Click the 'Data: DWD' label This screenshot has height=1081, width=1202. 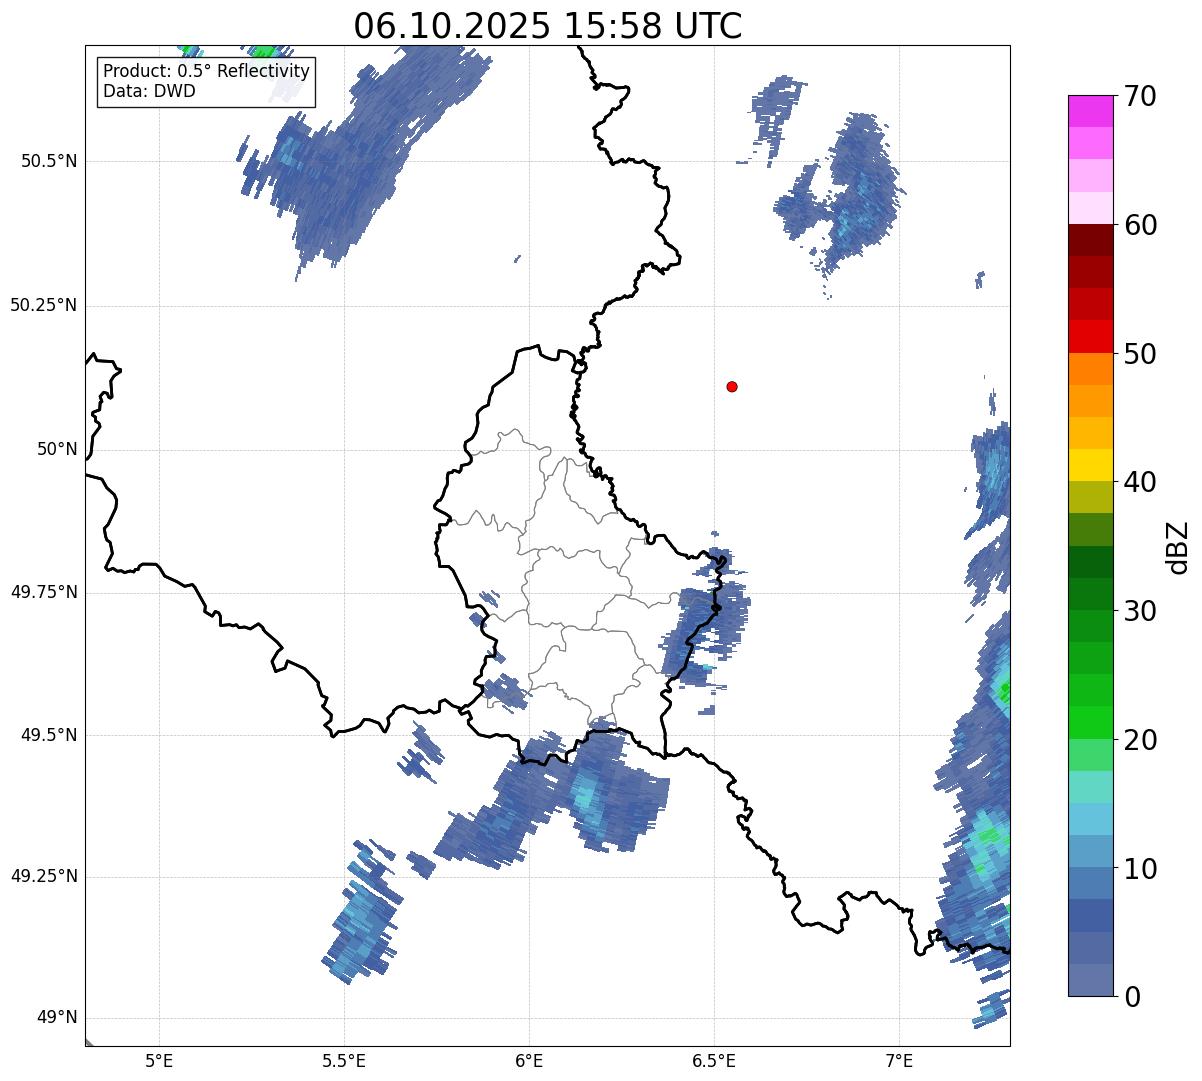click(x=149, y=91)
